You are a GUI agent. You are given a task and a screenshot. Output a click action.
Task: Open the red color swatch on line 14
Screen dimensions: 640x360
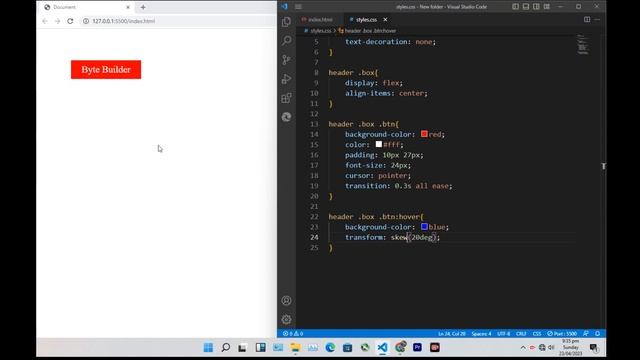coord(424,134)
